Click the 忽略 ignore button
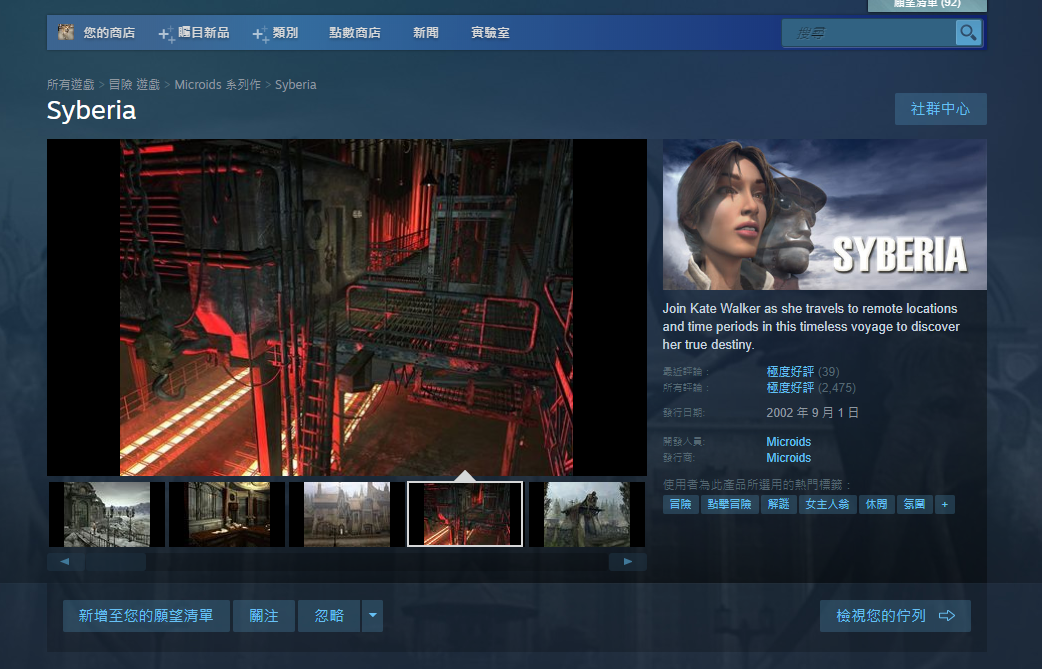The width and height of the screenshot is (1042, 669). 329,616
